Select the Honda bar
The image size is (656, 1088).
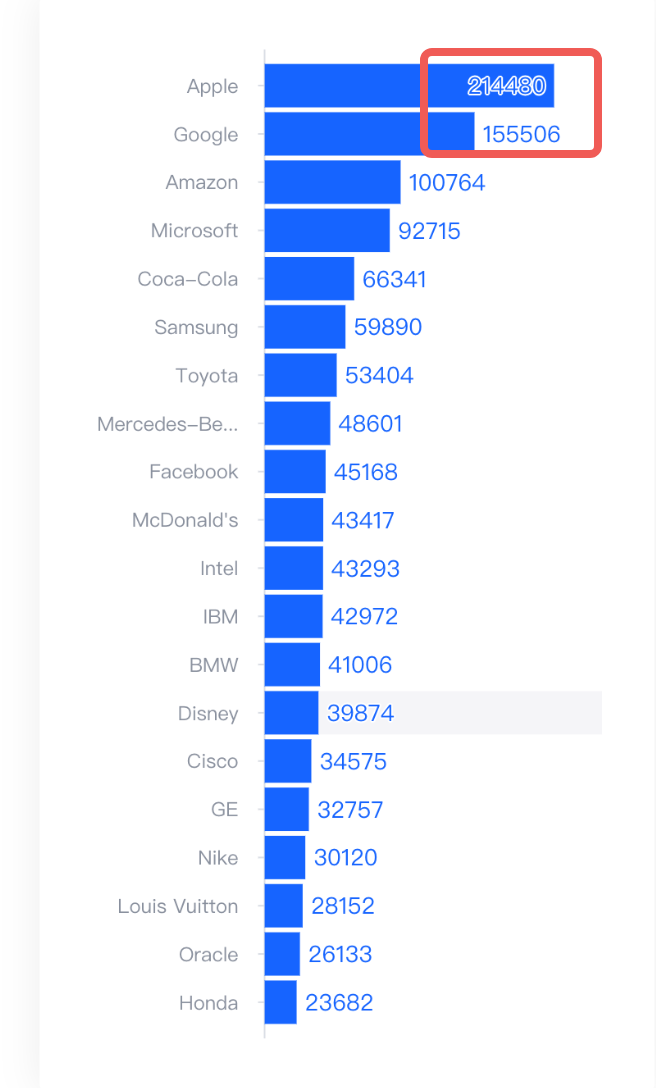click(x=280, y=1002)
